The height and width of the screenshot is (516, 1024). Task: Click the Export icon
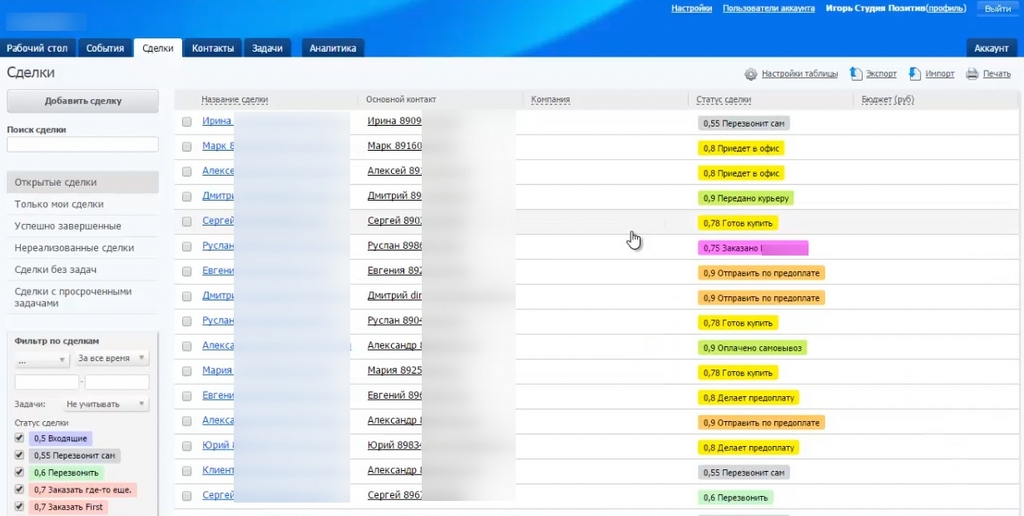click(856, 74)
